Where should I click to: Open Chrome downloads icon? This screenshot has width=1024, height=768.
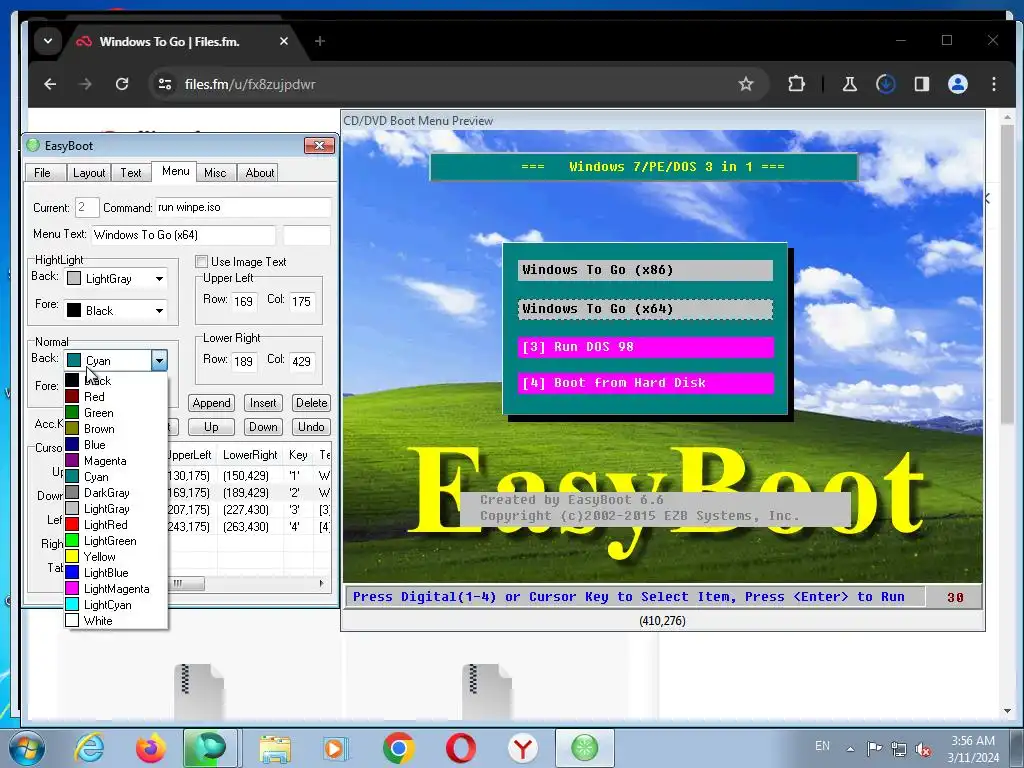886,84
